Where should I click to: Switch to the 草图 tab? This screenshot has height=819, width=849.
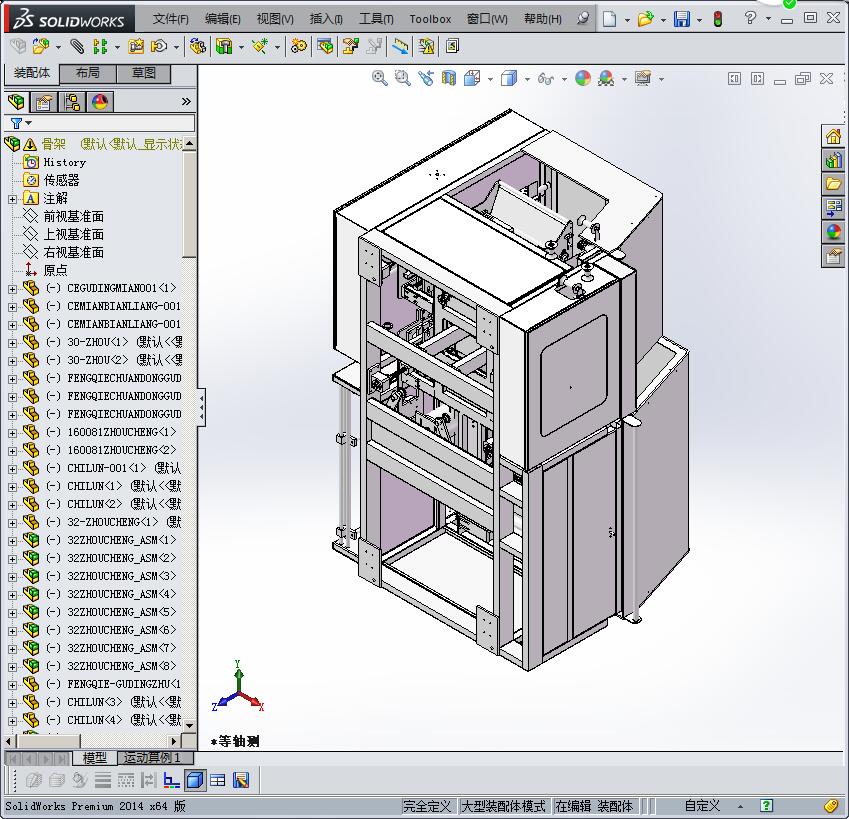tap(143, 73)
